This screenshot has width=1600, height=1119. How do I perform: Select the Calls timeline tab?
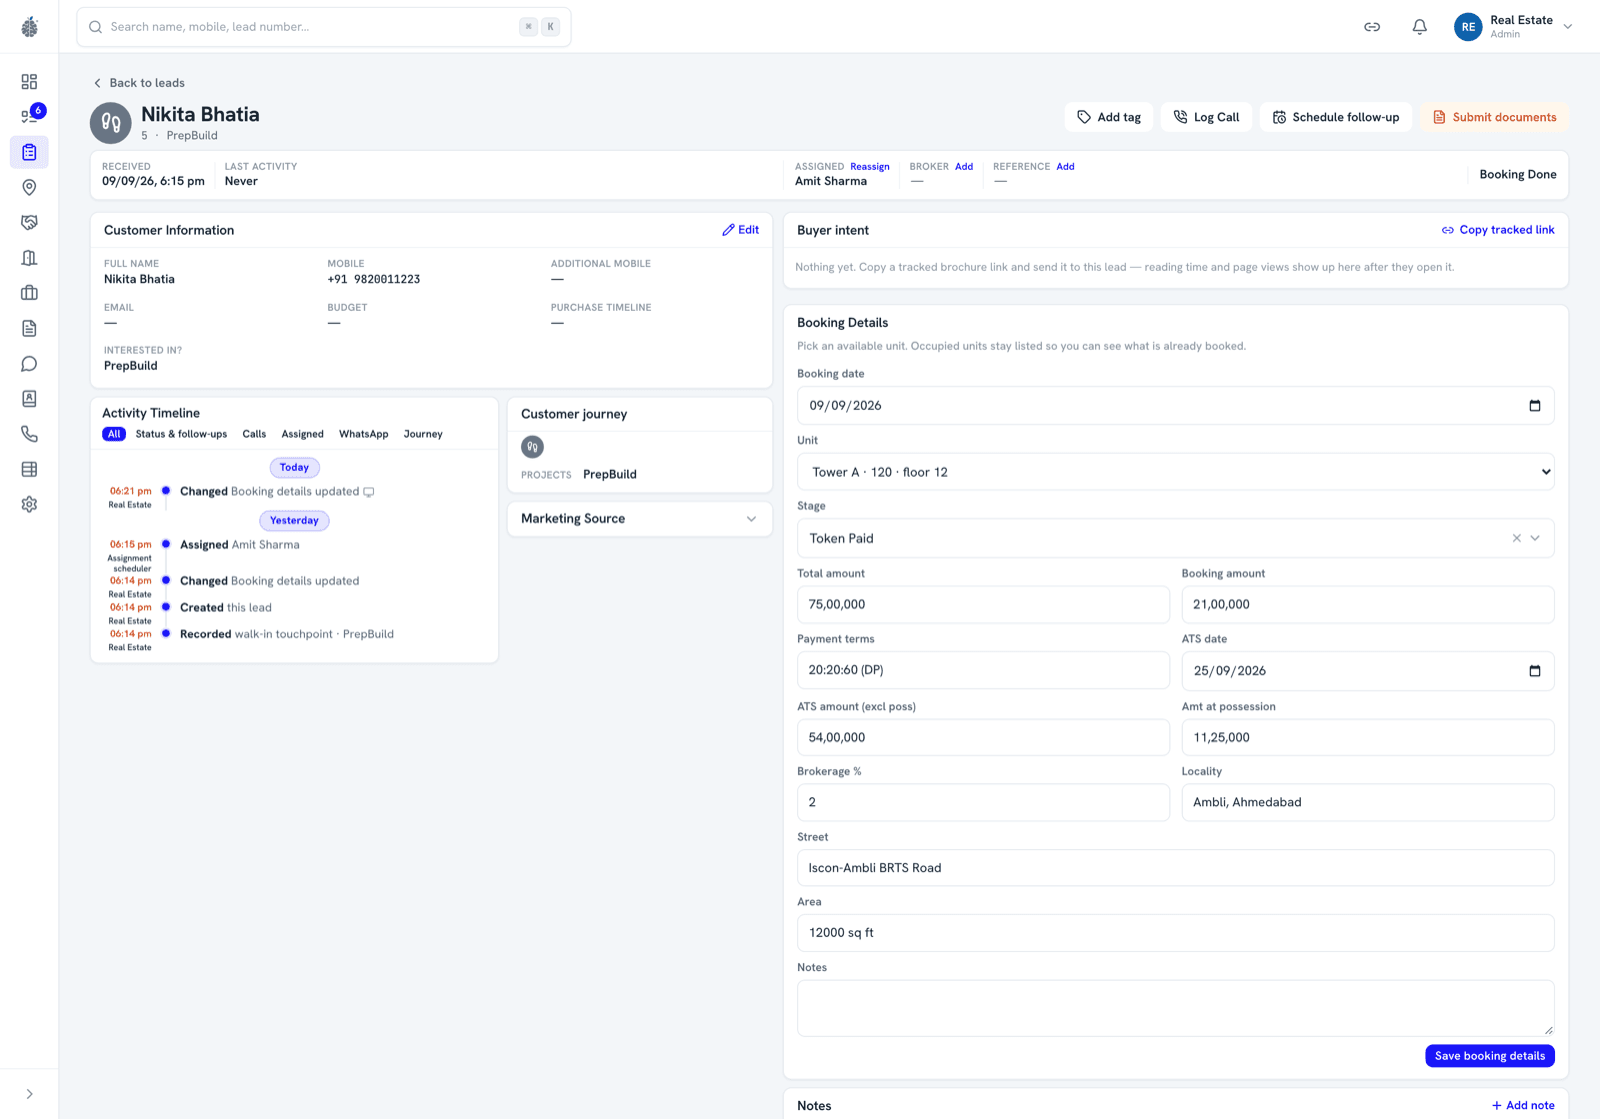[254, 434]
